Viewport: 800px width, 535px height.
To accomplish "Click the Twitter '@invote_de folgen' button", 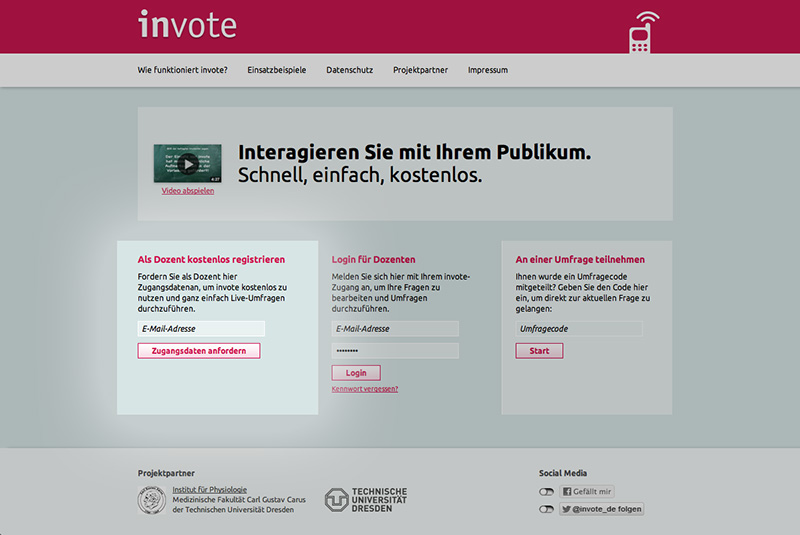I will [601, 509].
